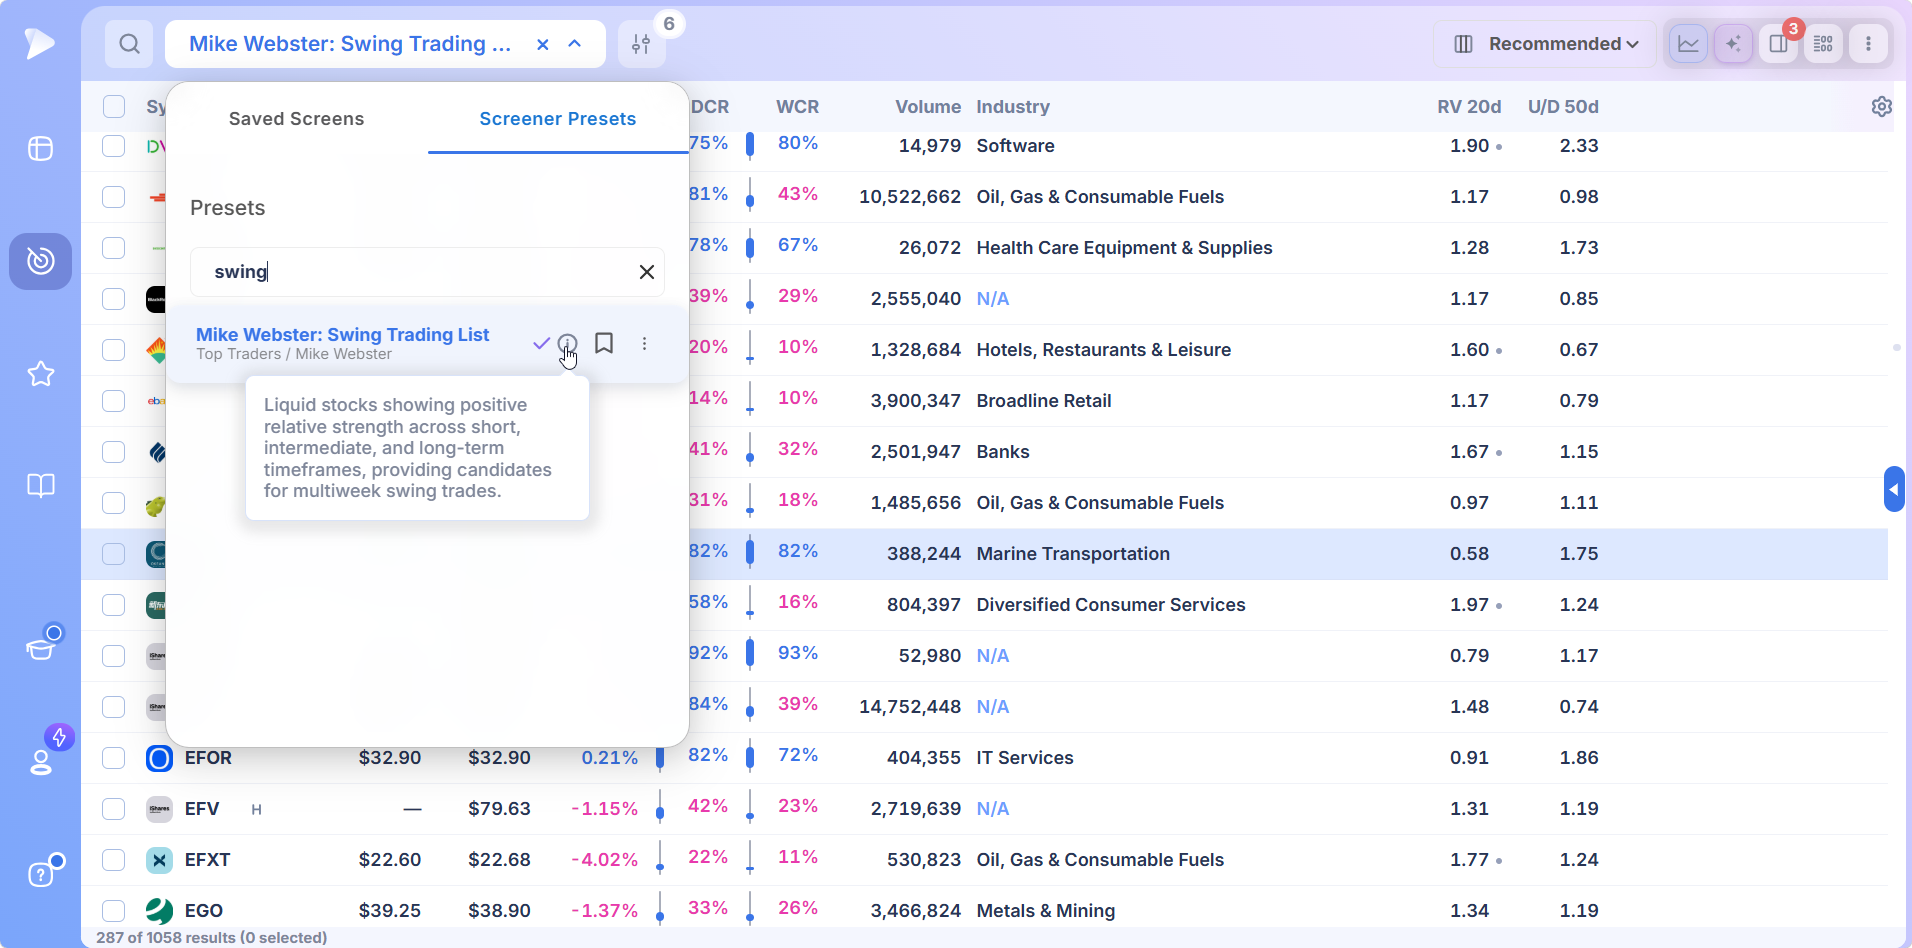Viewport: 1912px width, 948px height.
Task: Open the chart view icon in top toolbar
Action: pos(1688,44)
